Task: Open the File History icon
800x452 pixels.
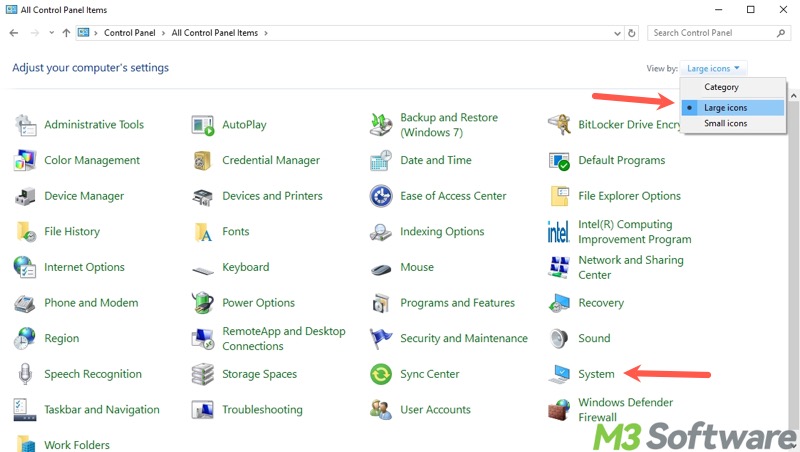Action: pos(26,232)
